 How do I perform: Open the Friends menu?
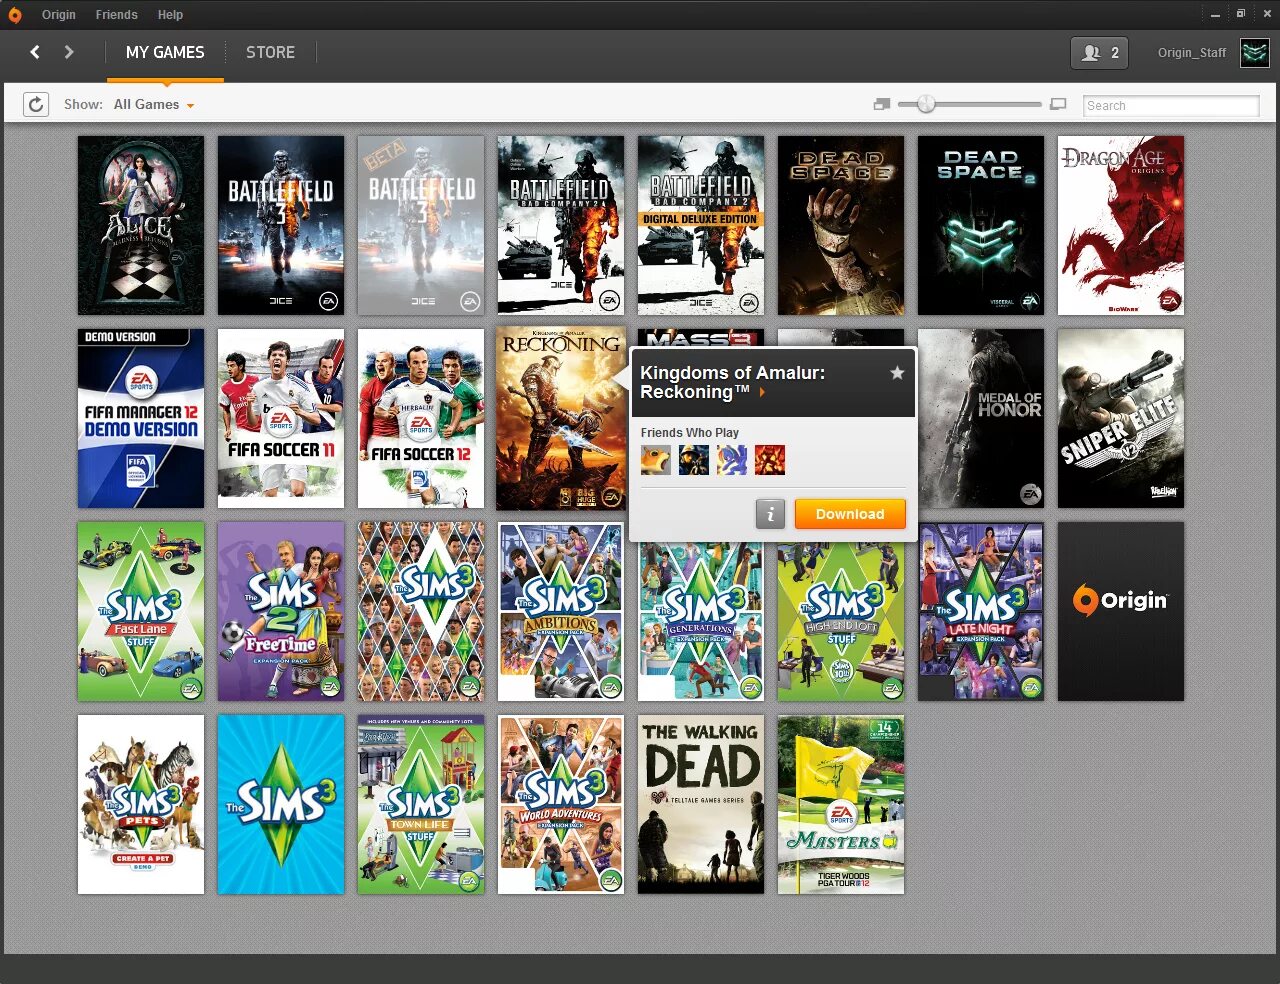(x=117, y=15)
